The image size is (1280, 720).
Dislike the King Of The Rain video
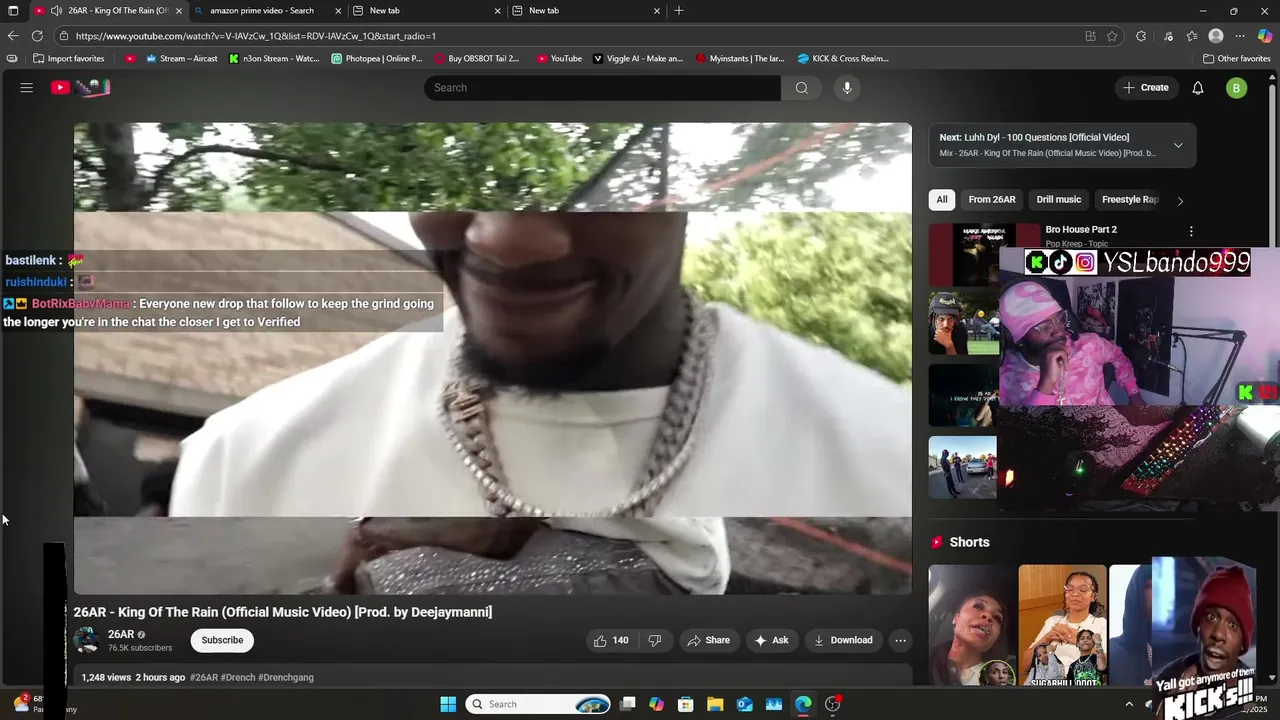(655, 640)
